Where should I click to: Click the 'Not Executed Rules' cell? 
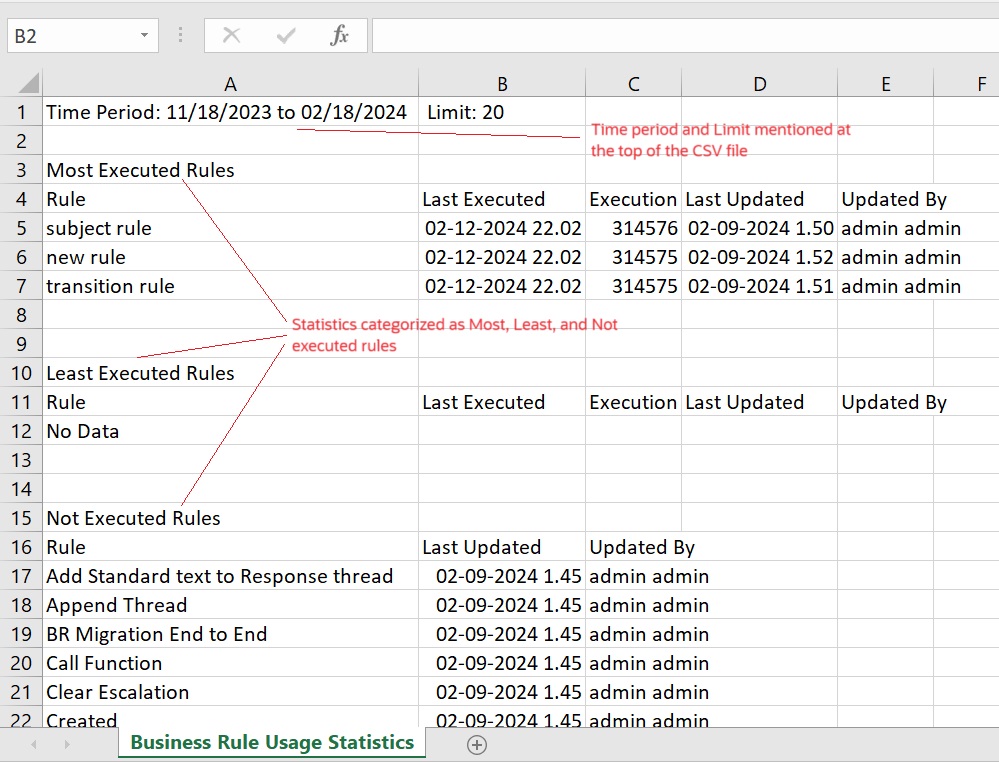pos(231,518)
